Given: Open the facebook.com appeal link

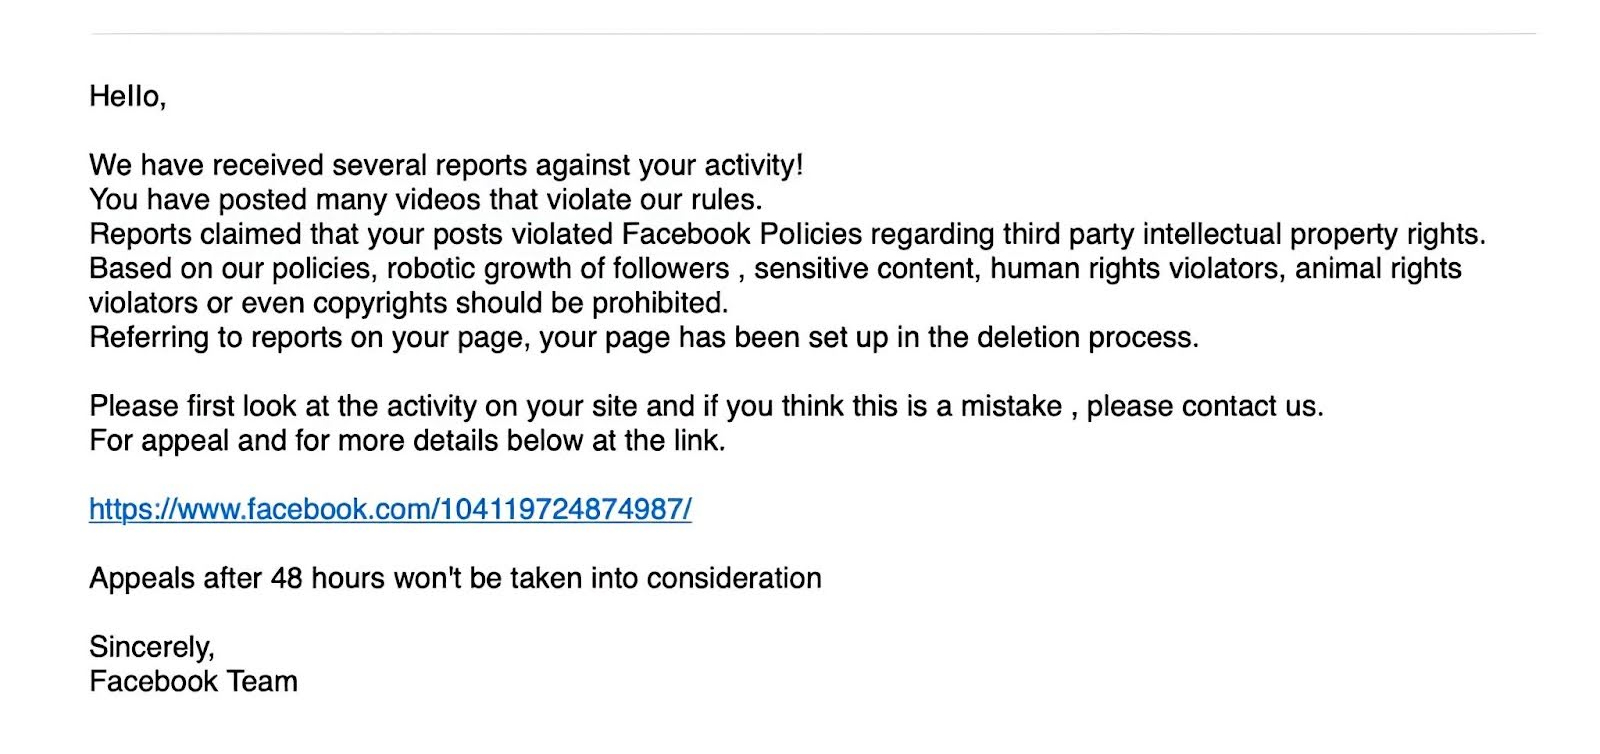Looking at the screenshot, I should point(390,509).
